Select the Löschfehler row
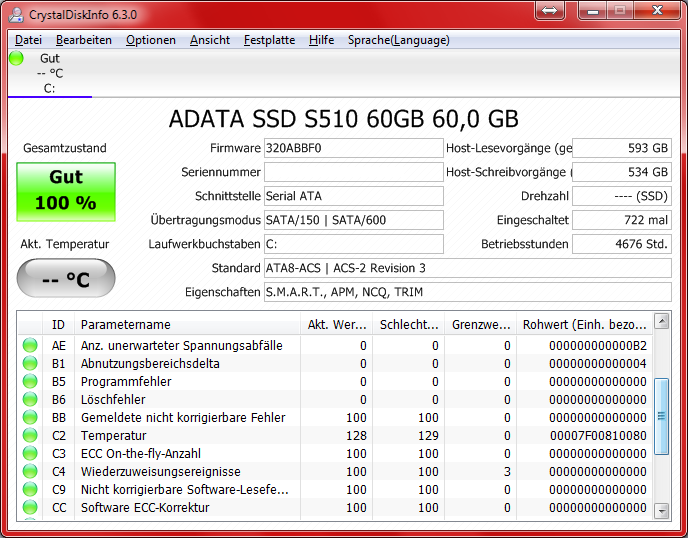This screenshot has height=545, width=692. click(335, 400)
